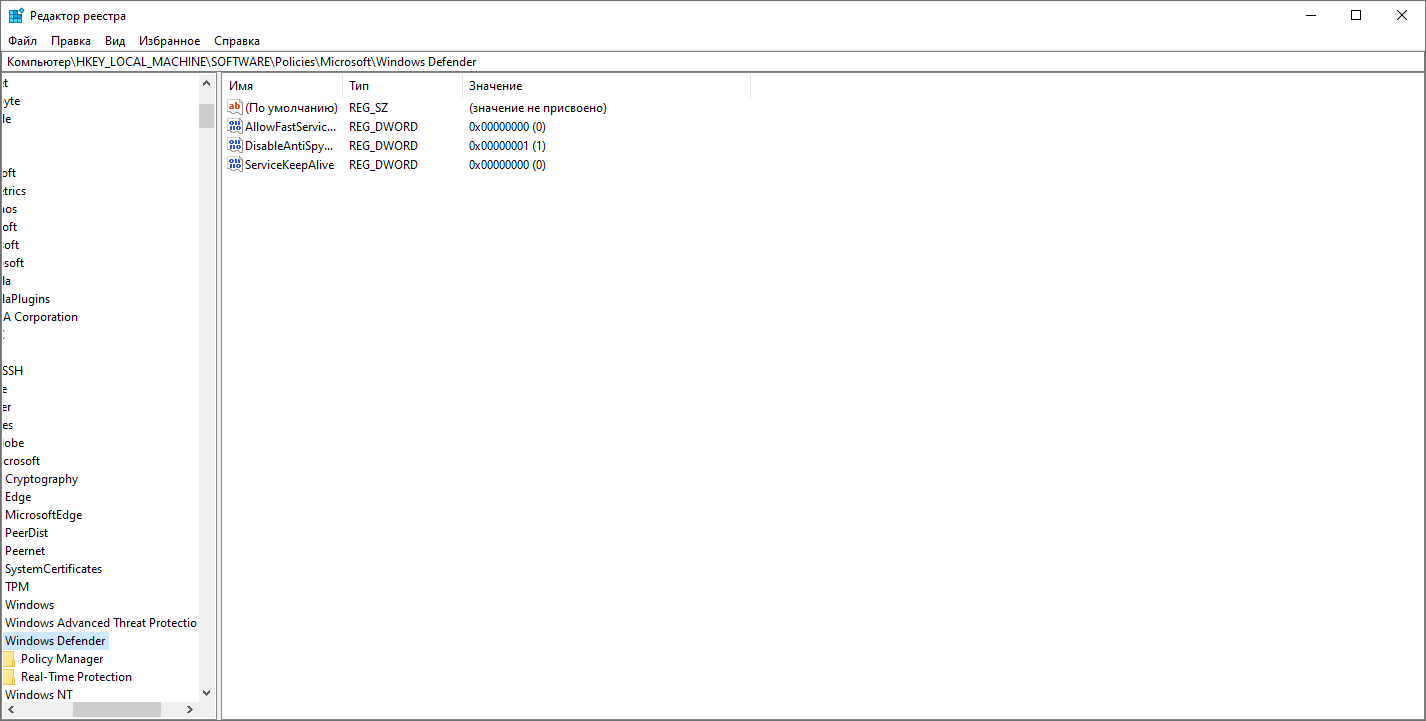This screenshot has height=721, width=1426.
Task: Click the (значение не присвоено) cell
Action: pyautogui.click(x=538, y=107)
